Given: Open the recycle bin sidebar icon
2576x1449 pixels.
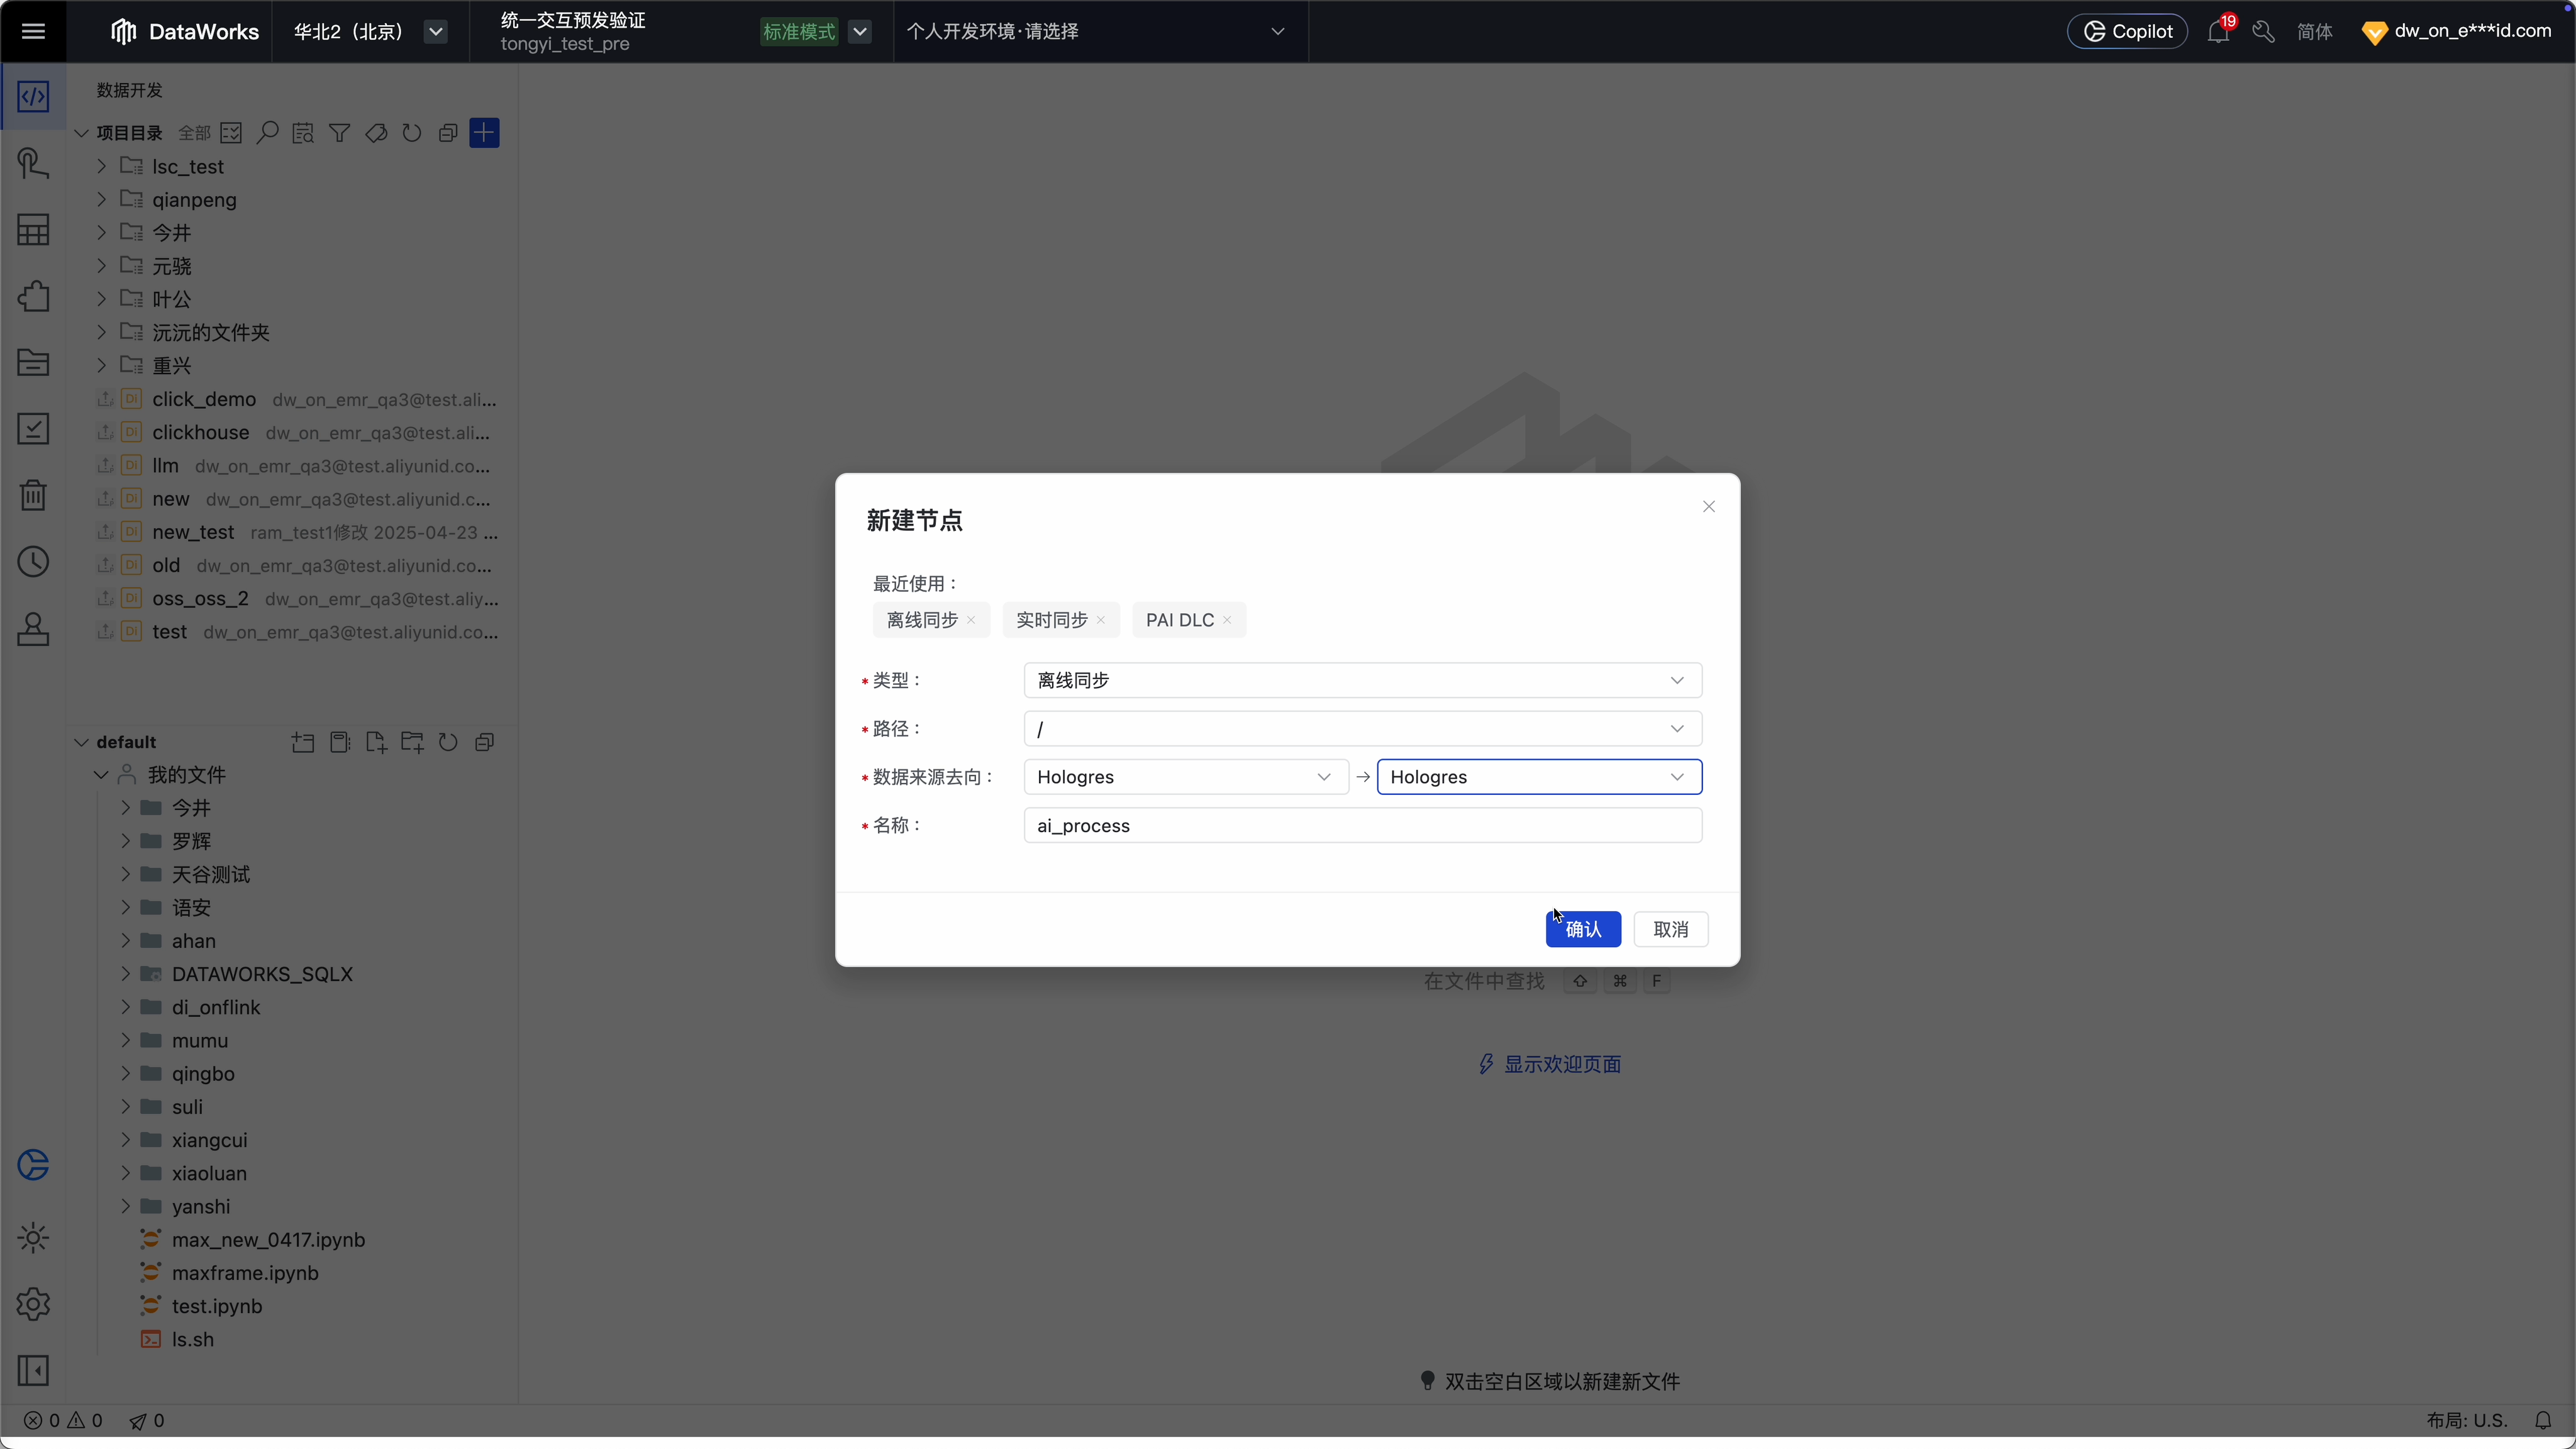Looking at the screenshot, I should pos(33,495).
